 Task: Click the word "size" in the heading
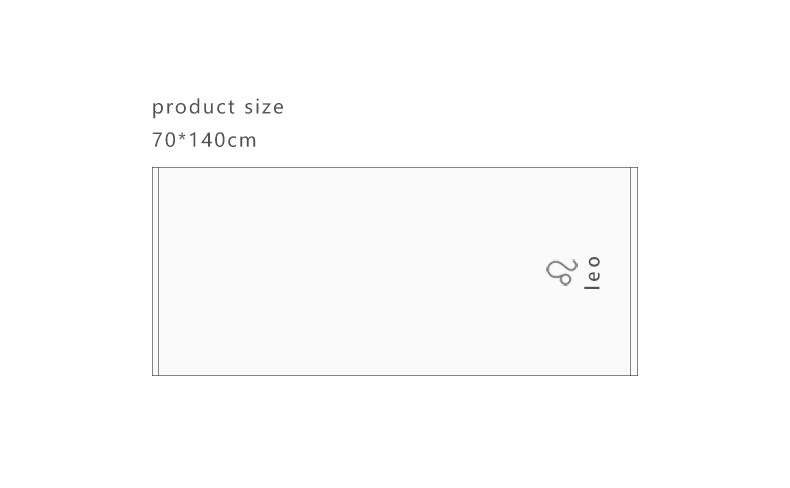tap(264, 107)
